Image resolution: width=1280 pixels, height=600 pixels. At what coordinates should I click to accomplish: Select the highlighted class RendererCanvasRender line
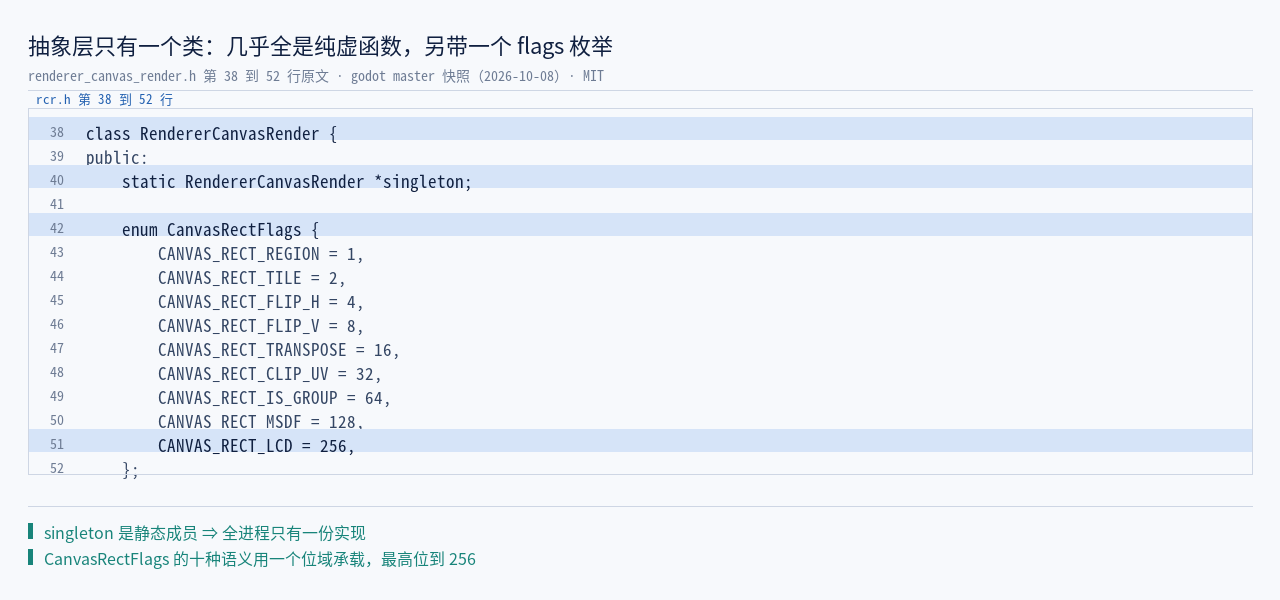(640, 129)
